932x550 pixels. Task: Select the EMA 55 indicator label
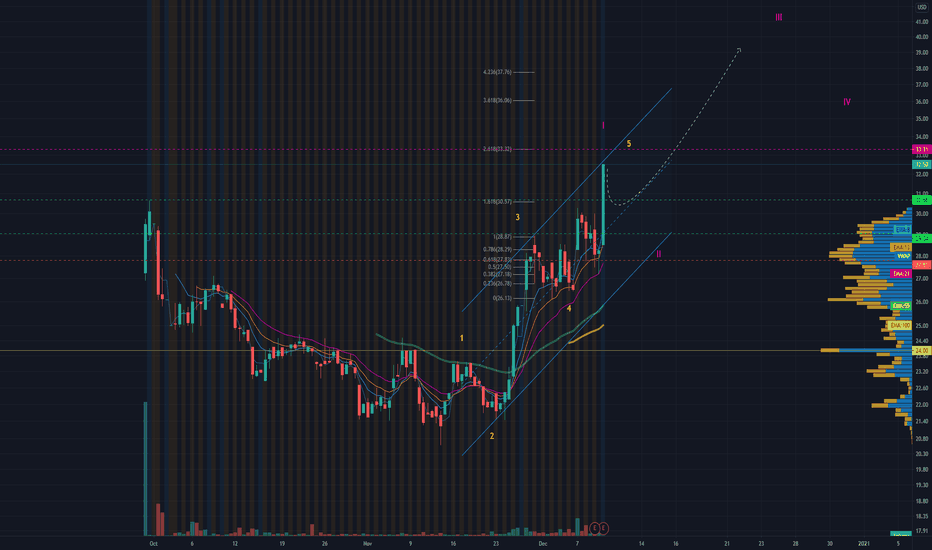pyautogui.click(x=901, y=306)
